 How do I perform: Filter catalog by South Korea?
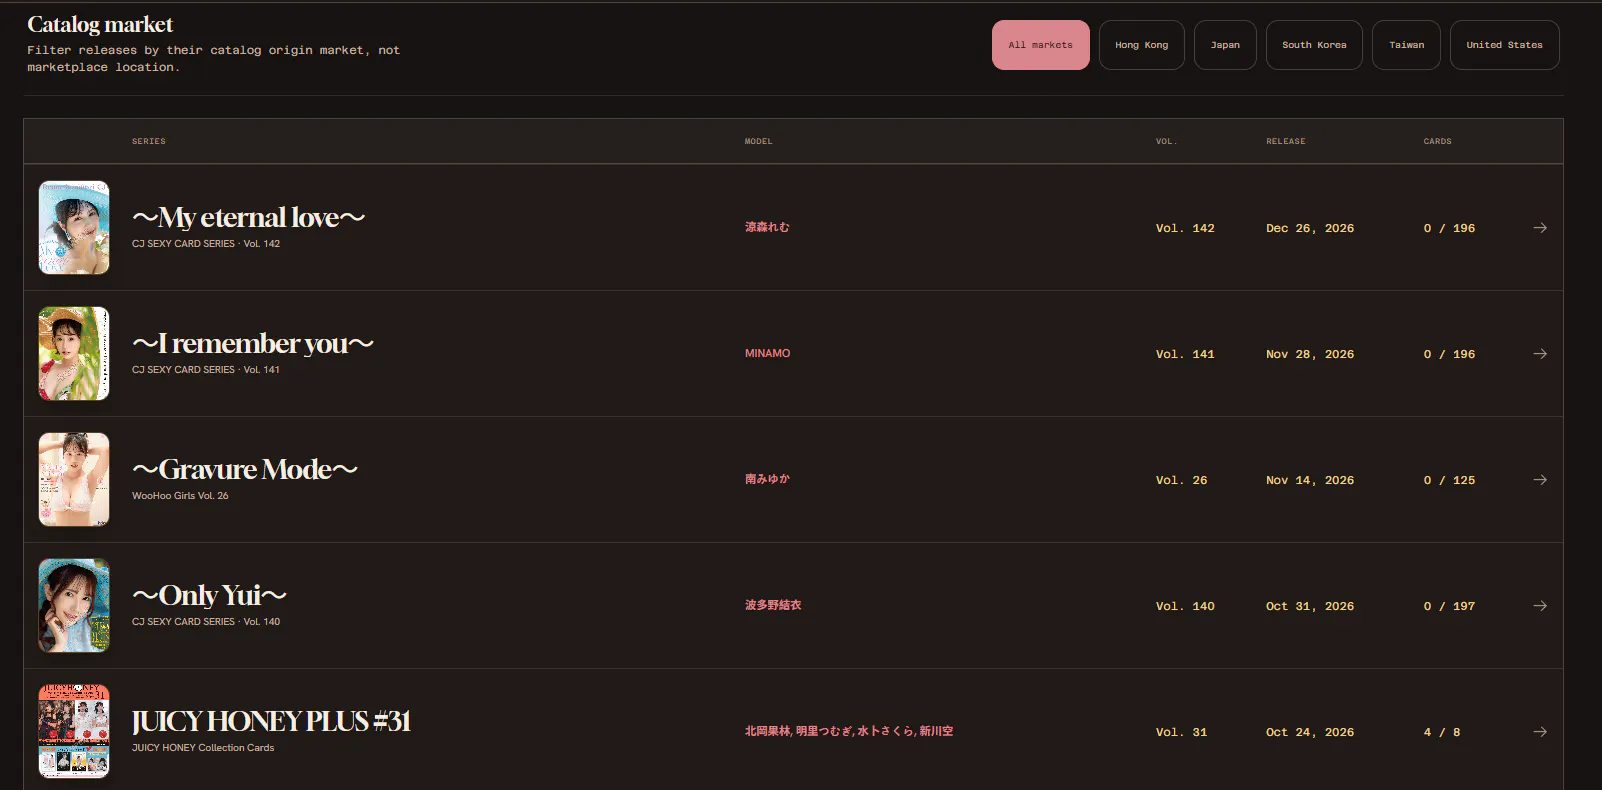pyautogui.click(x=1314, y=45)
